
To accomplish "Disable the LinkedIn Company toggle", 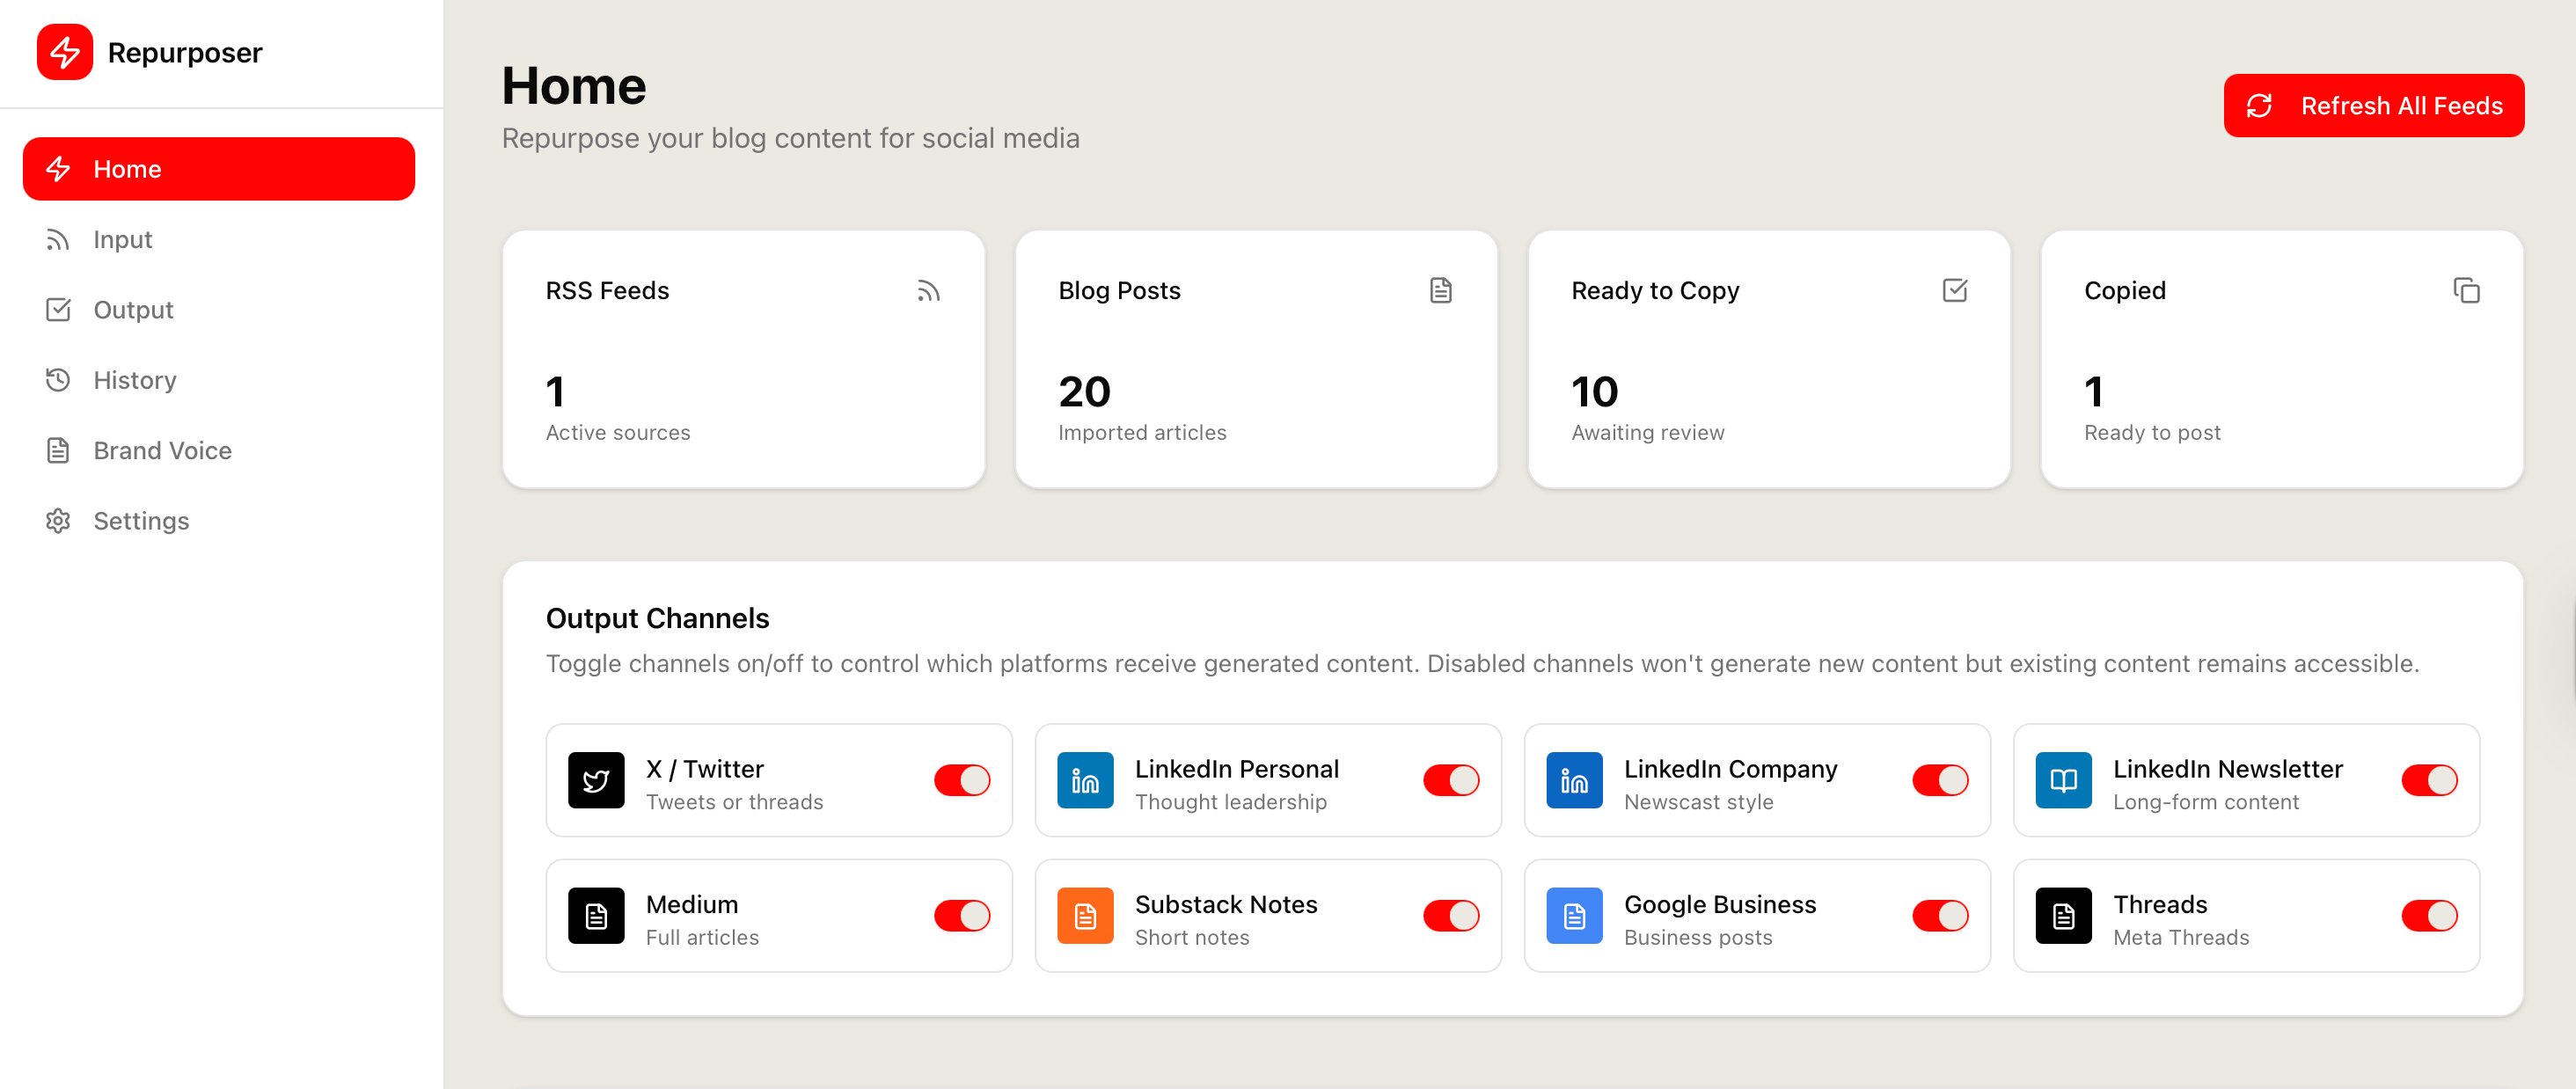I will click(1940, 780).
